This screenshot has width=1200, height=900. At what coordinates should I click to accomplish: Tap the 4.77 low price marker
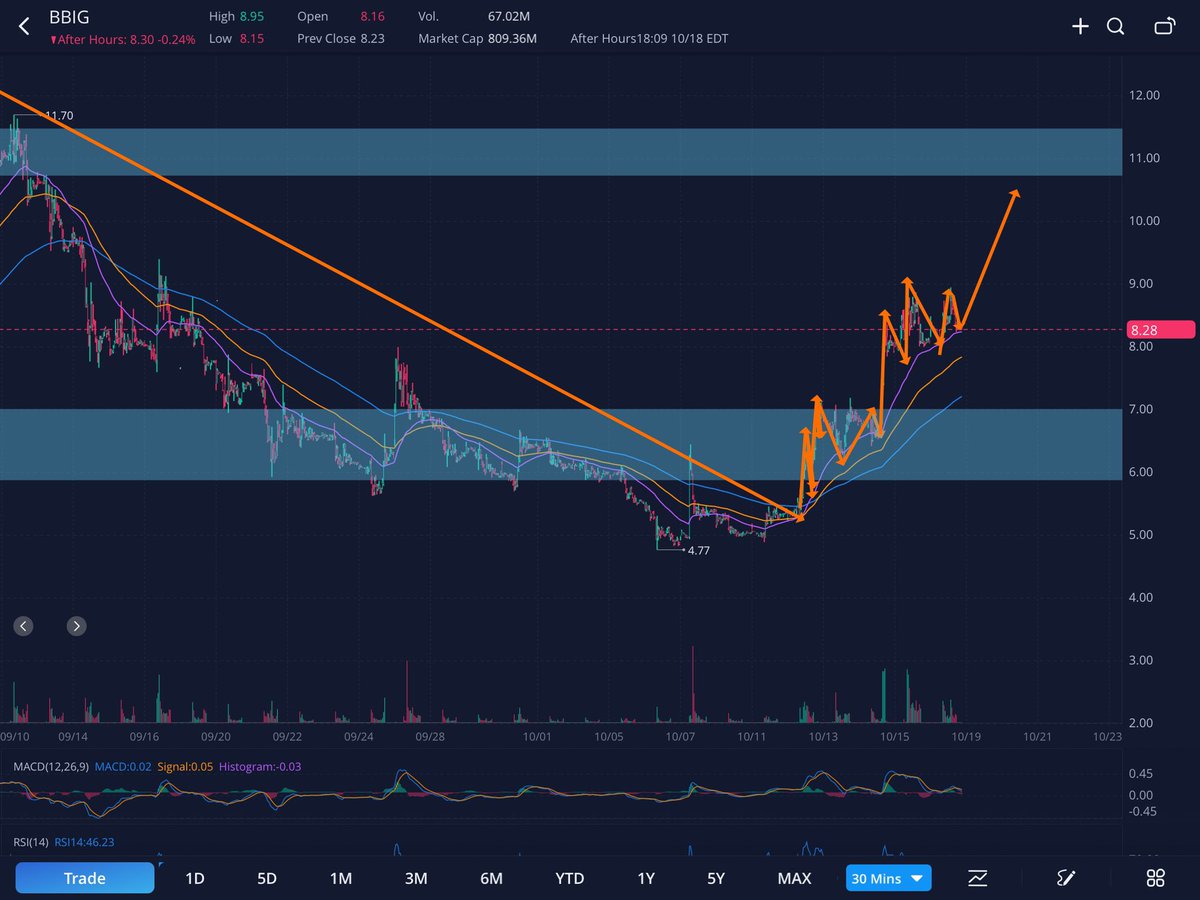697,550
